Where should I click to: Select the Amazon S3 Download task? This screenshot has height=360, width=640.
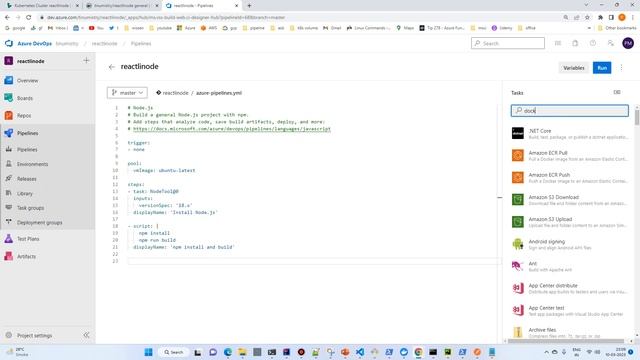pyautogui.click(x=570, y=200)
